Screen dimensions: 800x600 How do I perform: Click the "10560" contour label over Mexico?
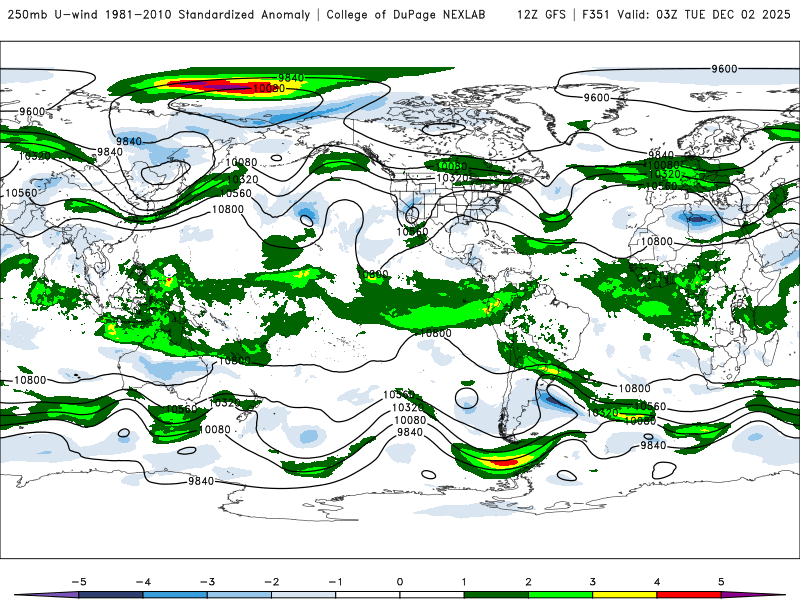click(412, 232)
